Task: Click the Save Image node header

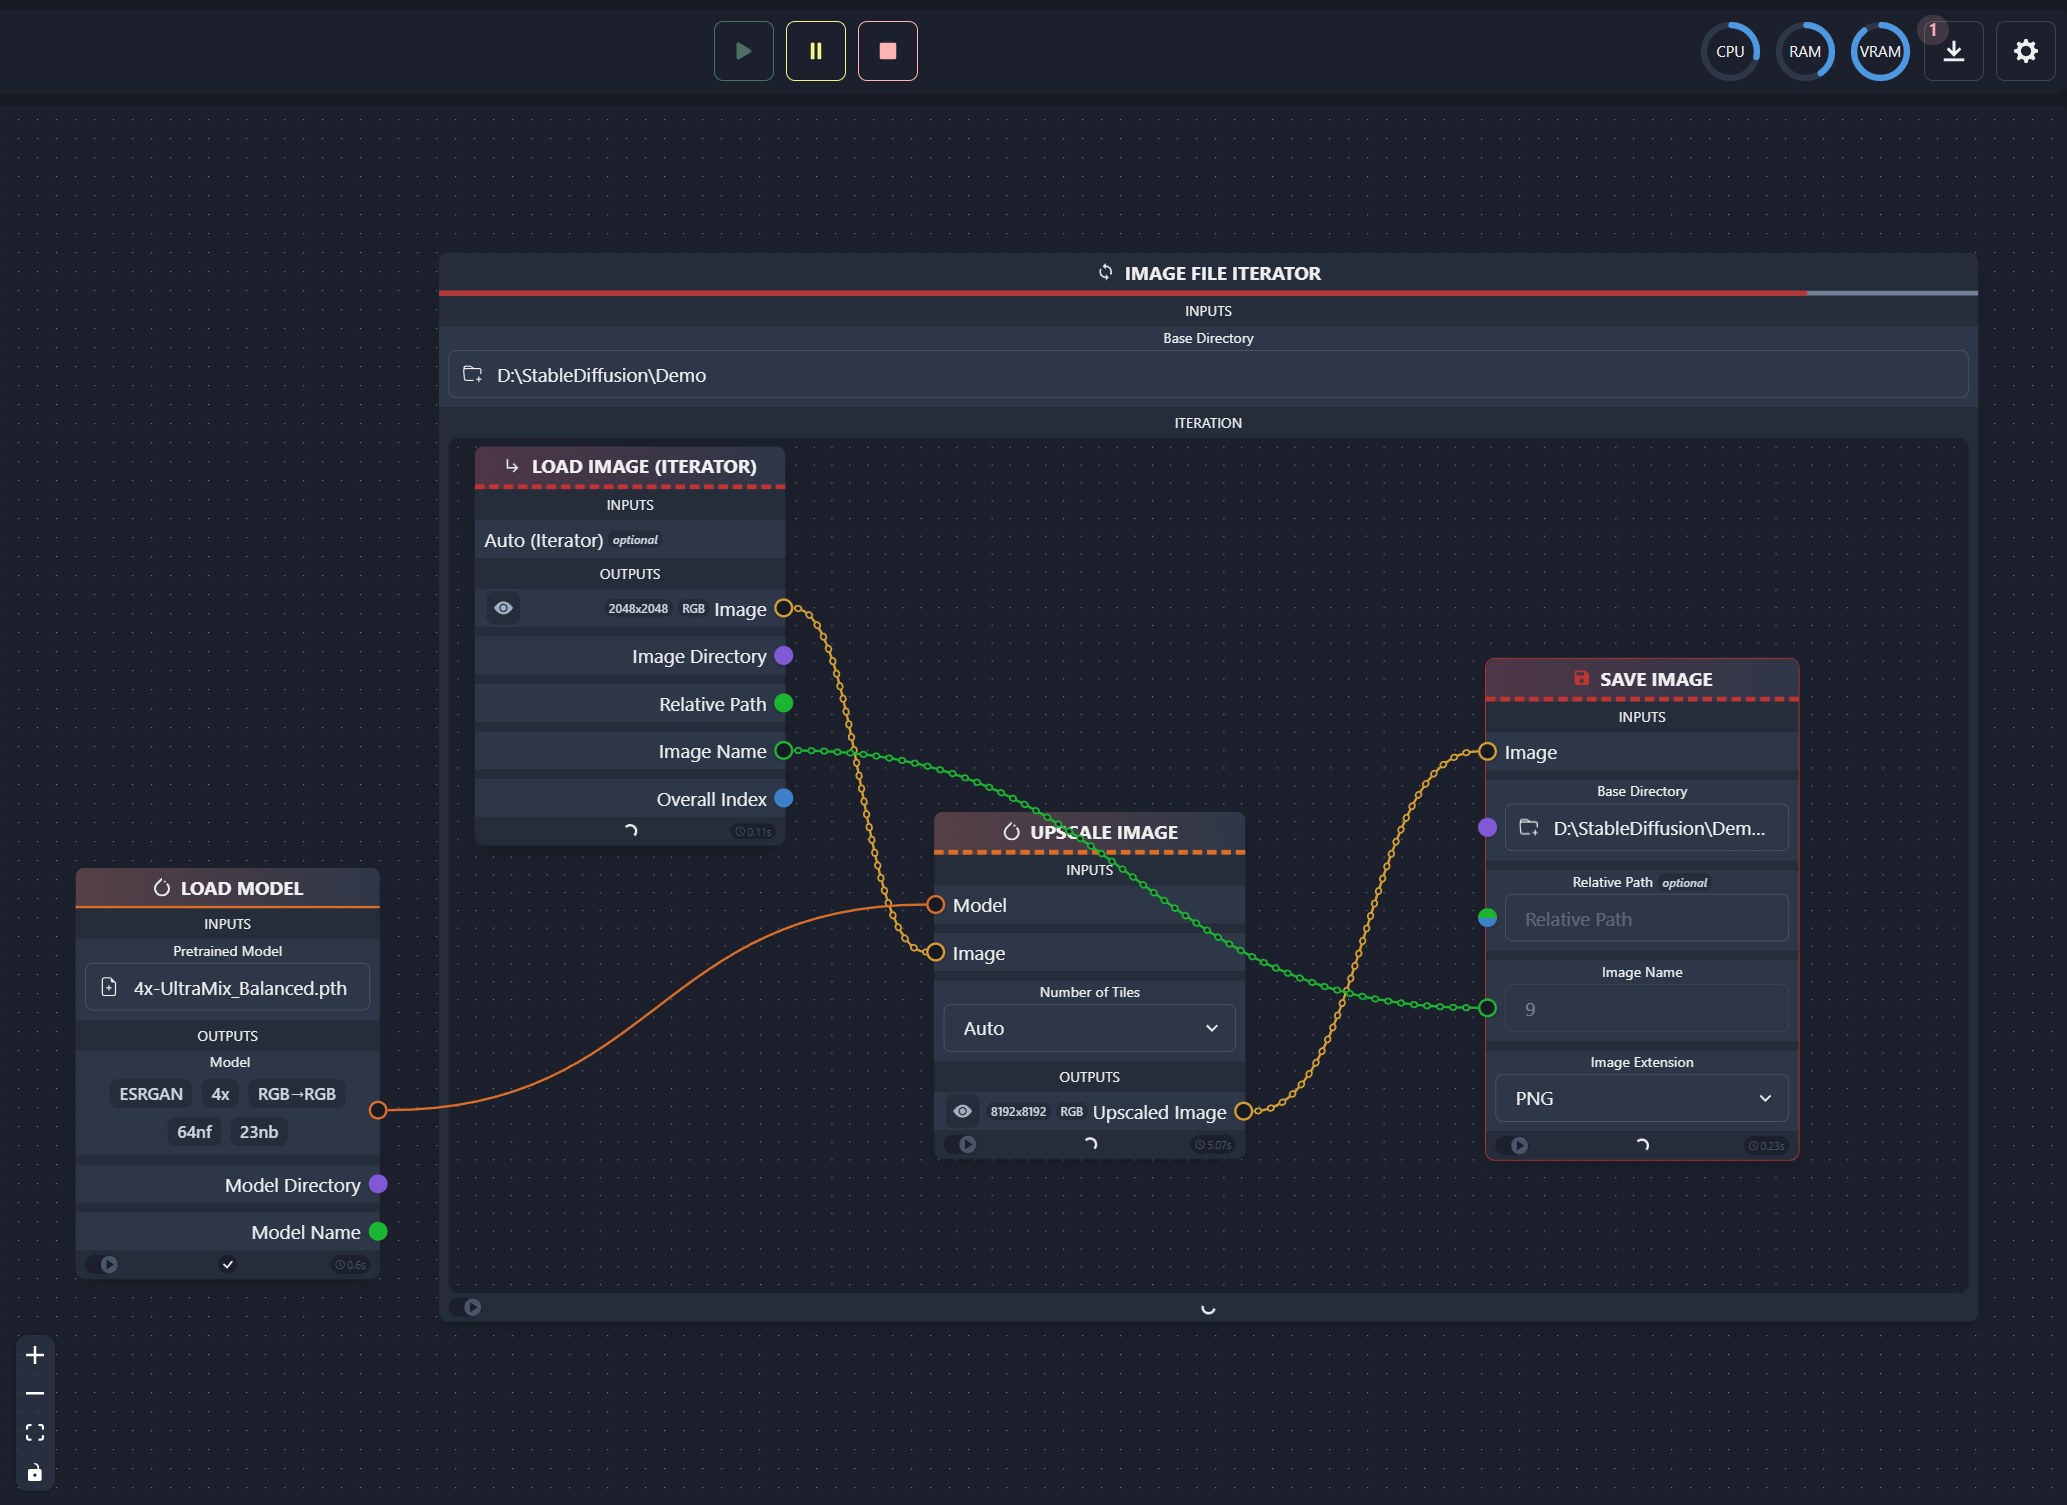Action: (1641, 679)
